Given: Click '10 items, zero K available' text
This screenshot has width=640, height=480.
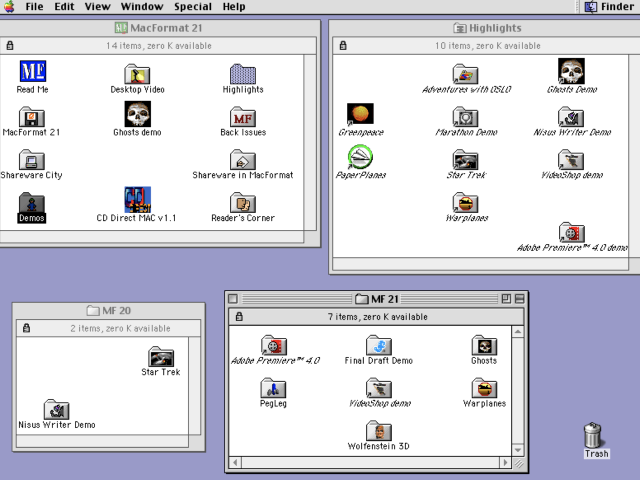Looking at the screenshot, I should pyautogui.click(x=488, y=46).
